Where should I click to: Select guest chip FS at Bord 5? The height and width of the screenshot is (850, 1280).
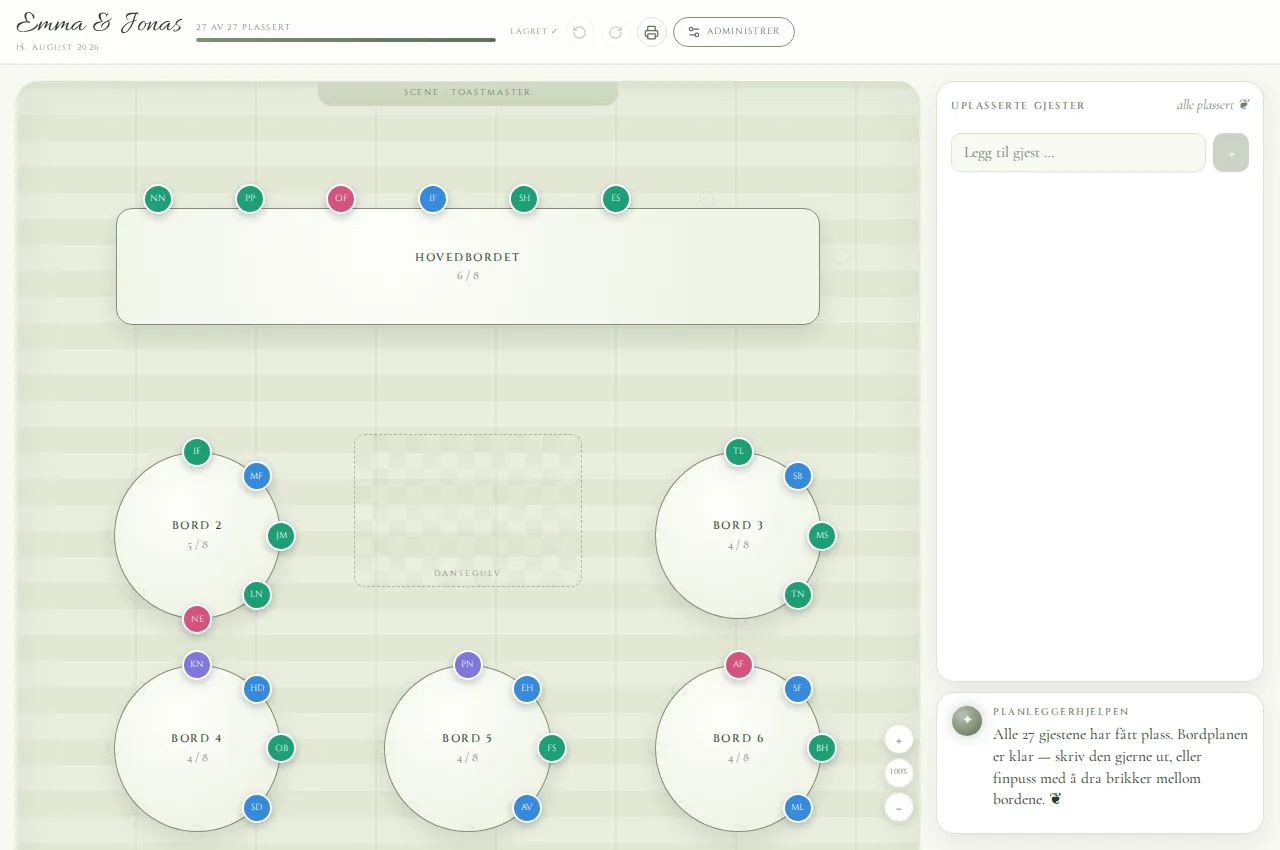(552, 748)
